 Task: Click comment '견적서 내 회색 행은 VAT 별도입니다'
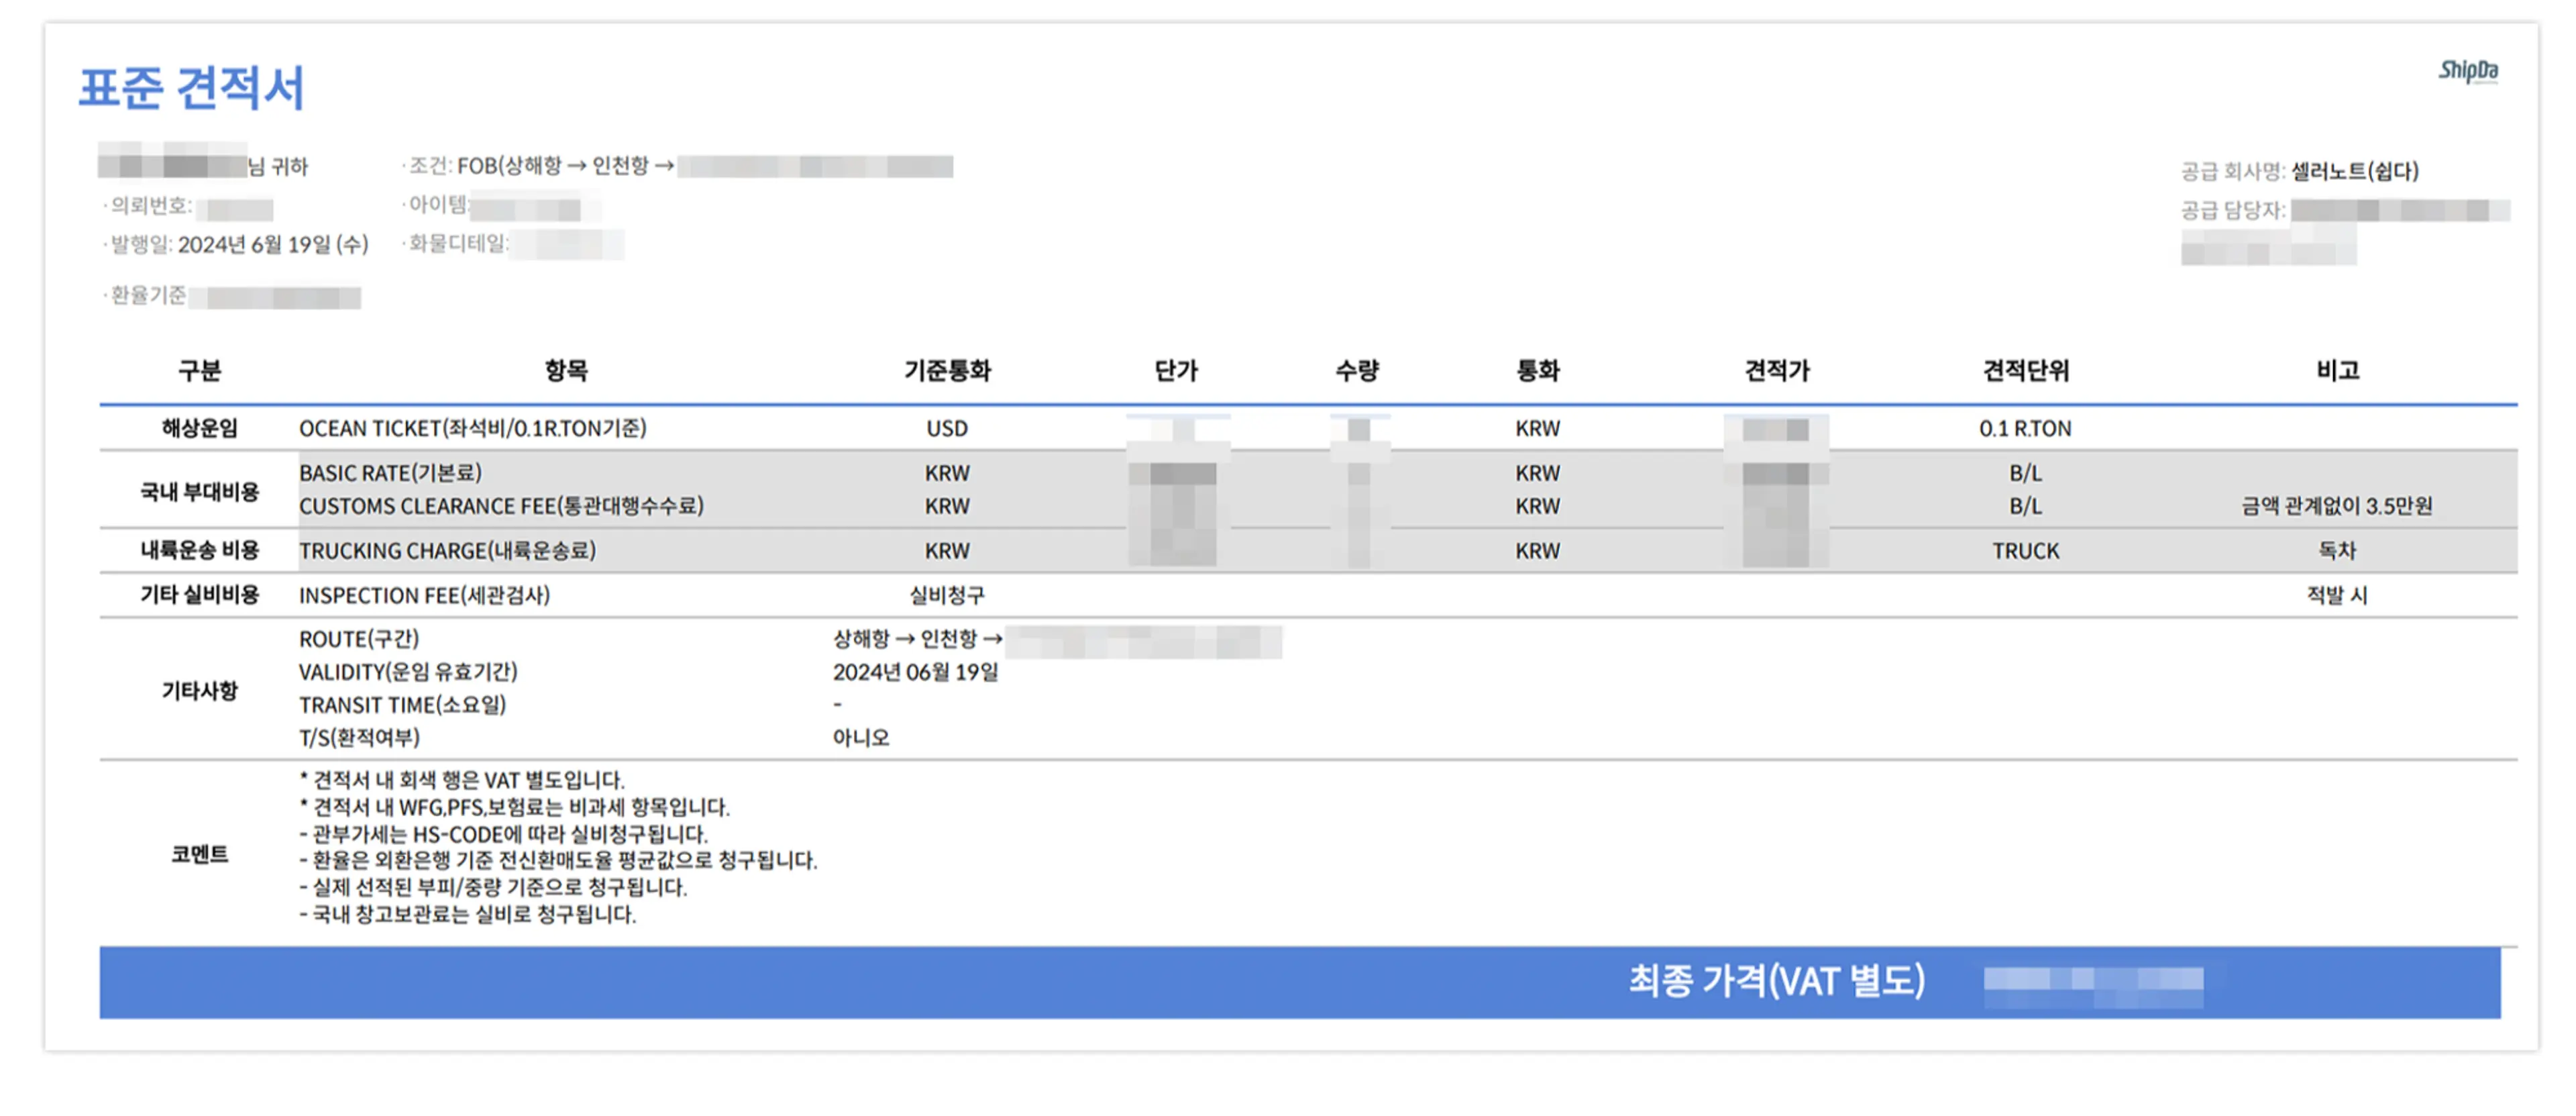pos(462,780)
